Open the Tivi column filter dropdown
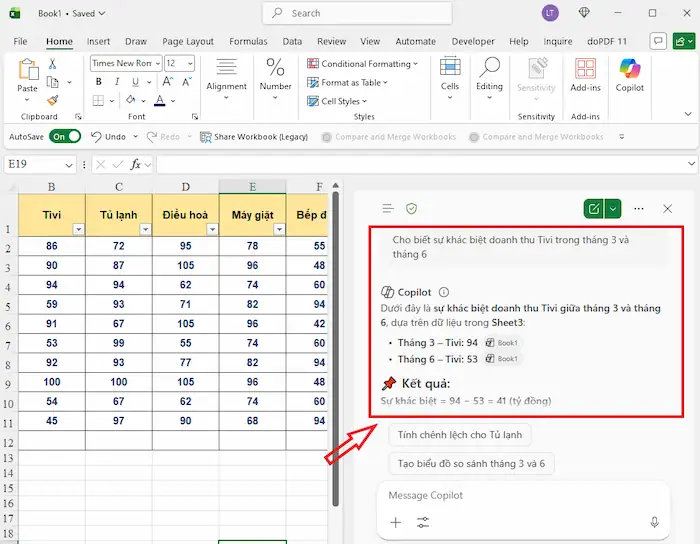The image size is (700, 544). [78, 229]
